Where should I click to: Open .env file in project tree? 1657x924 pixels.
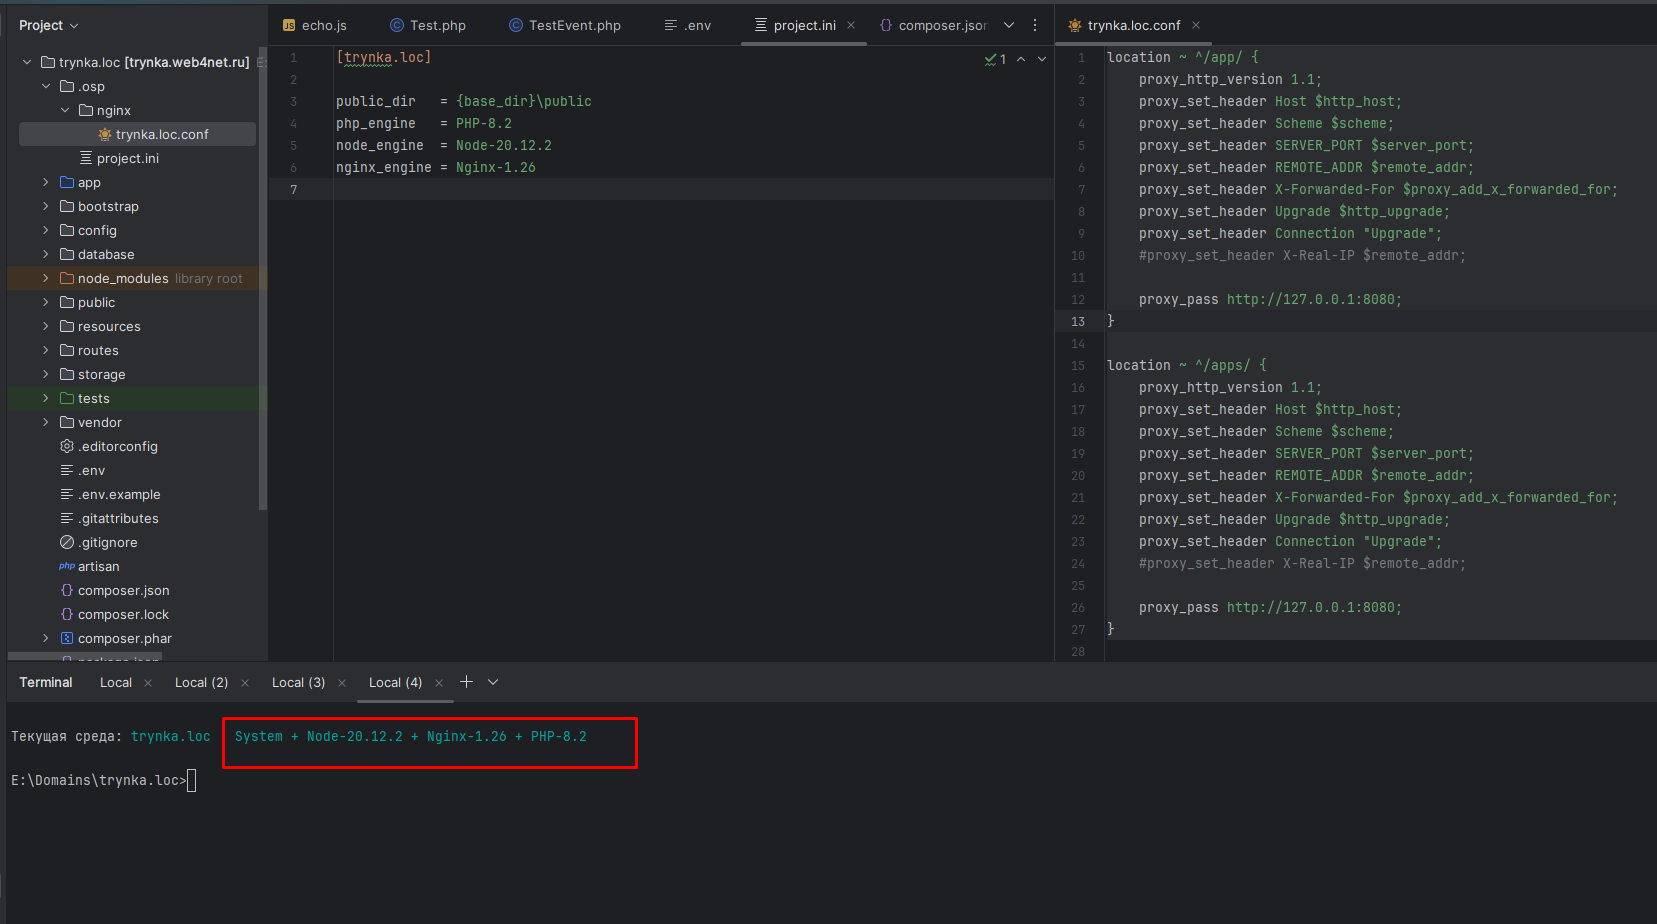pyautogui.click(x=92, y=470)
